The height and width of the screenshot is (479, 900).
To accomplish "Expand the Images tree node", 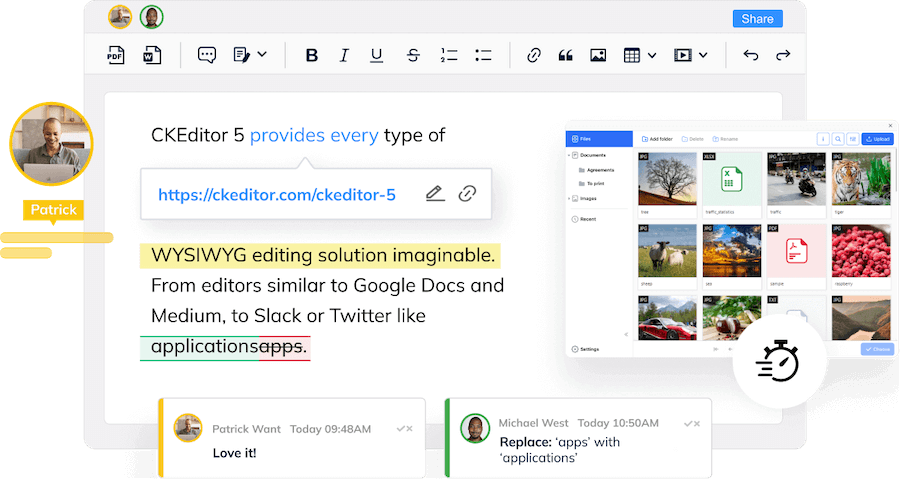I will click(x=569, y=198).
